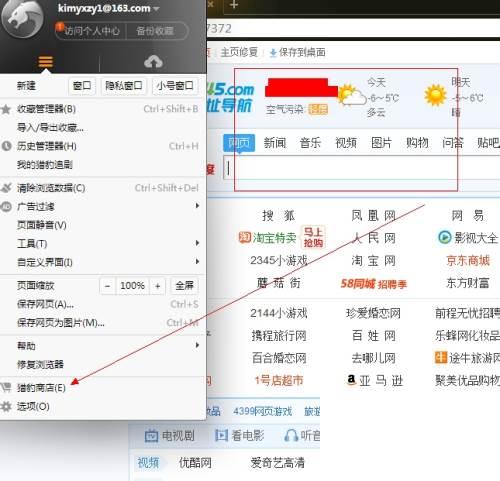Expand the 工具(T) submenu arrow

(197, 243)
